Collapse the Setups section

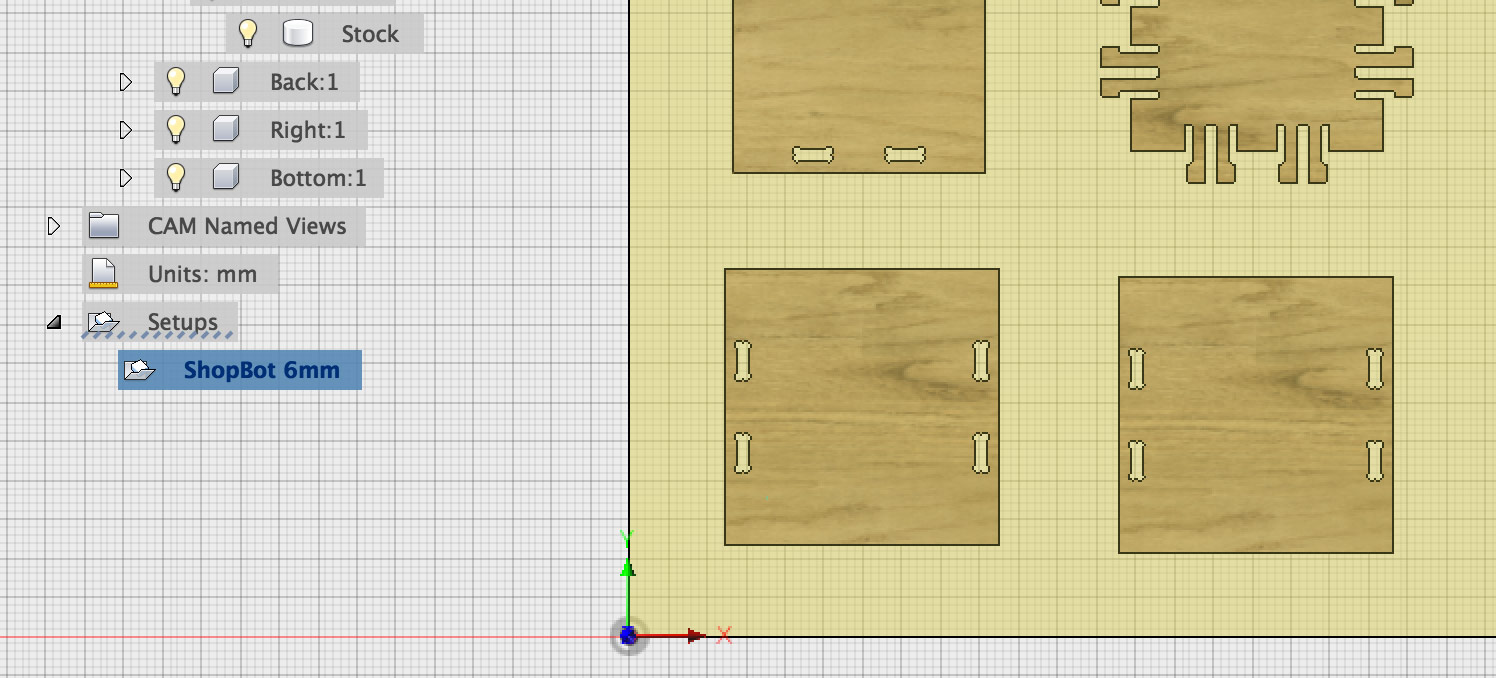tap(54, 321)
